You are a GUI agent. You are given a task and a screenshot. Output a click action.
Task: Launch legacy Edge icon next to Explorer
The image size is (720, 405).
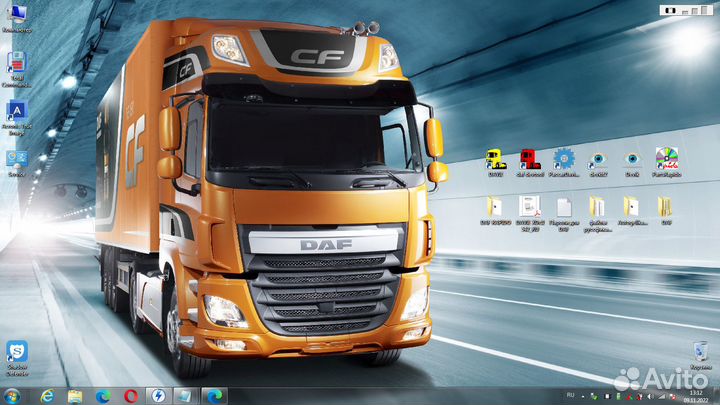(103, 396)
